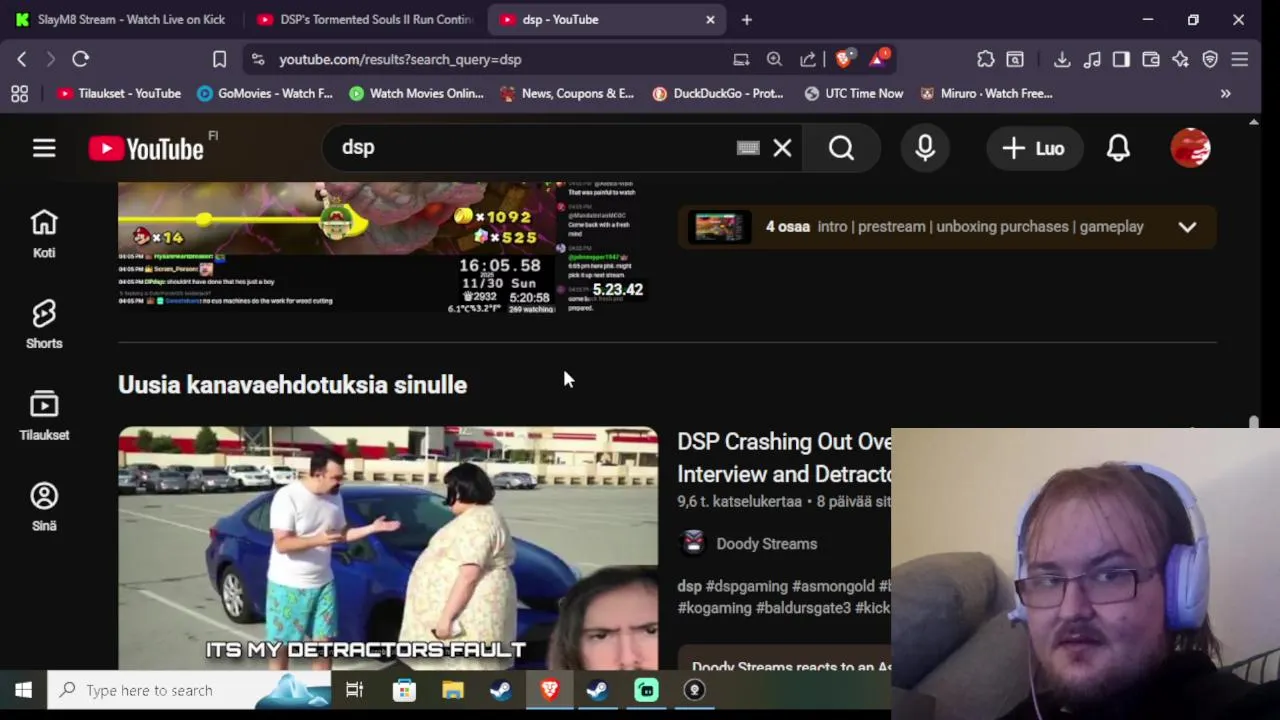Switch to the SlayM8 Stream Kick tab

click(x=120, y=19)
